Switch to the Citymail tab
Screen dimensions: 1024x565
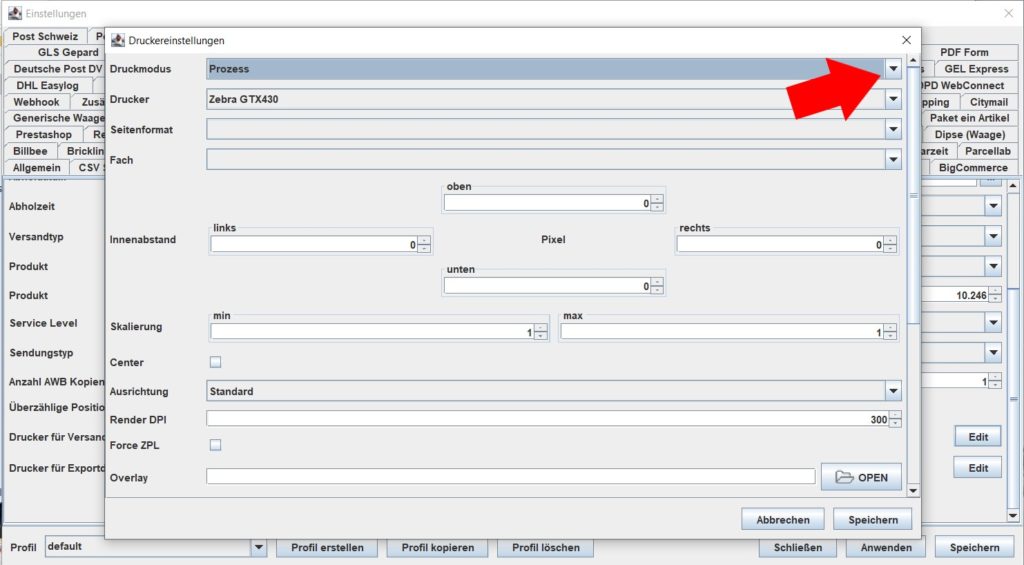(x=989, y=102)
